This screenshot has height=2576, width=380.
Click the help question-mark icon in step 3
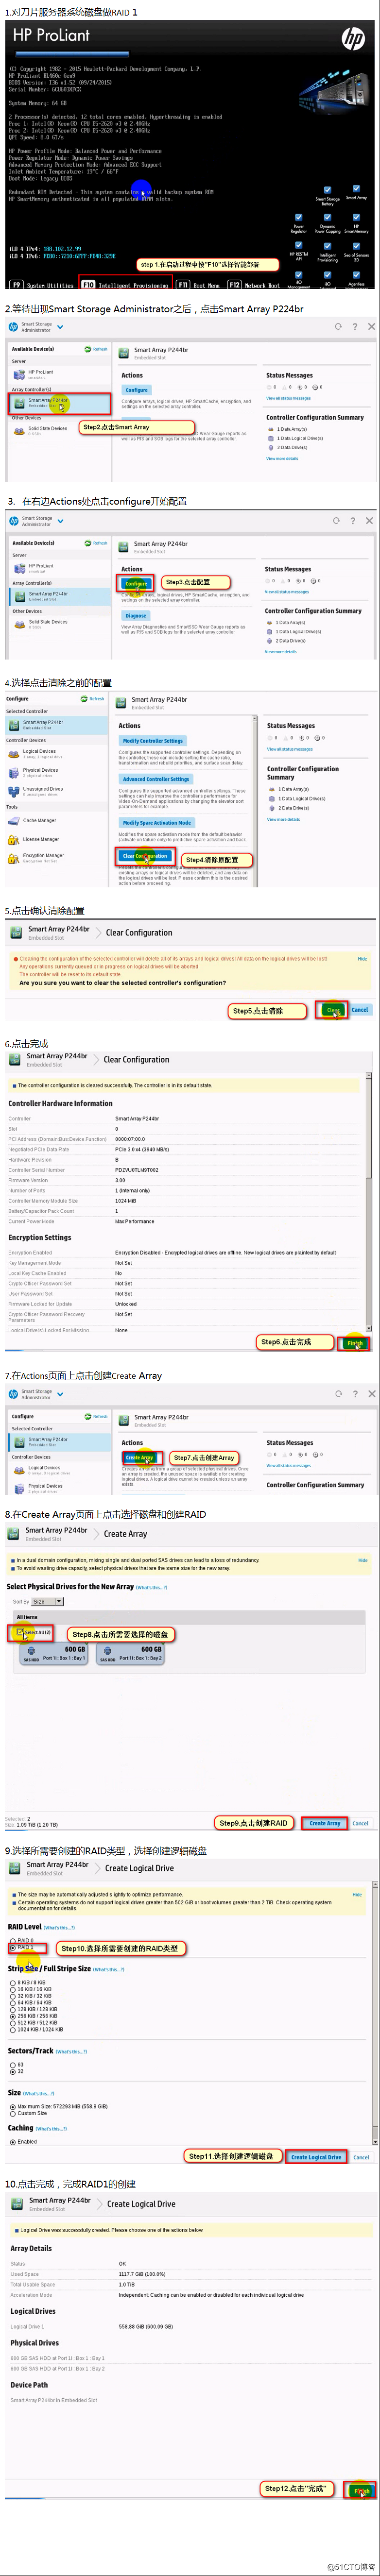[354, 520]
